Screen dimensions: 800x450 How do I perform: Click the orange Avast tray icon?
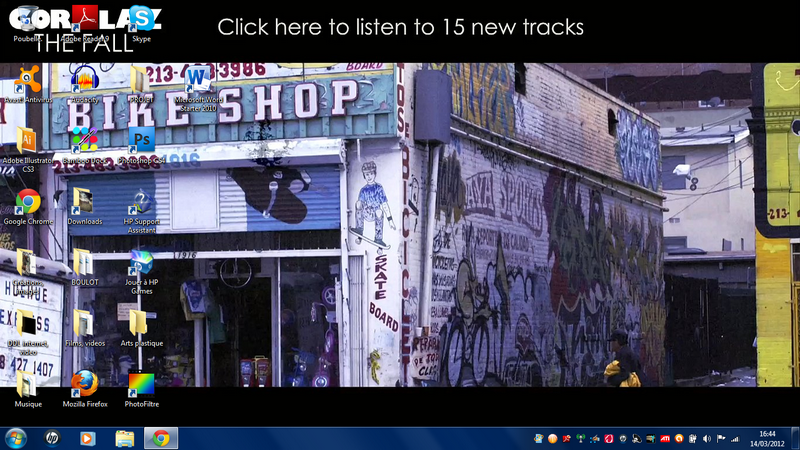[679, 438]
